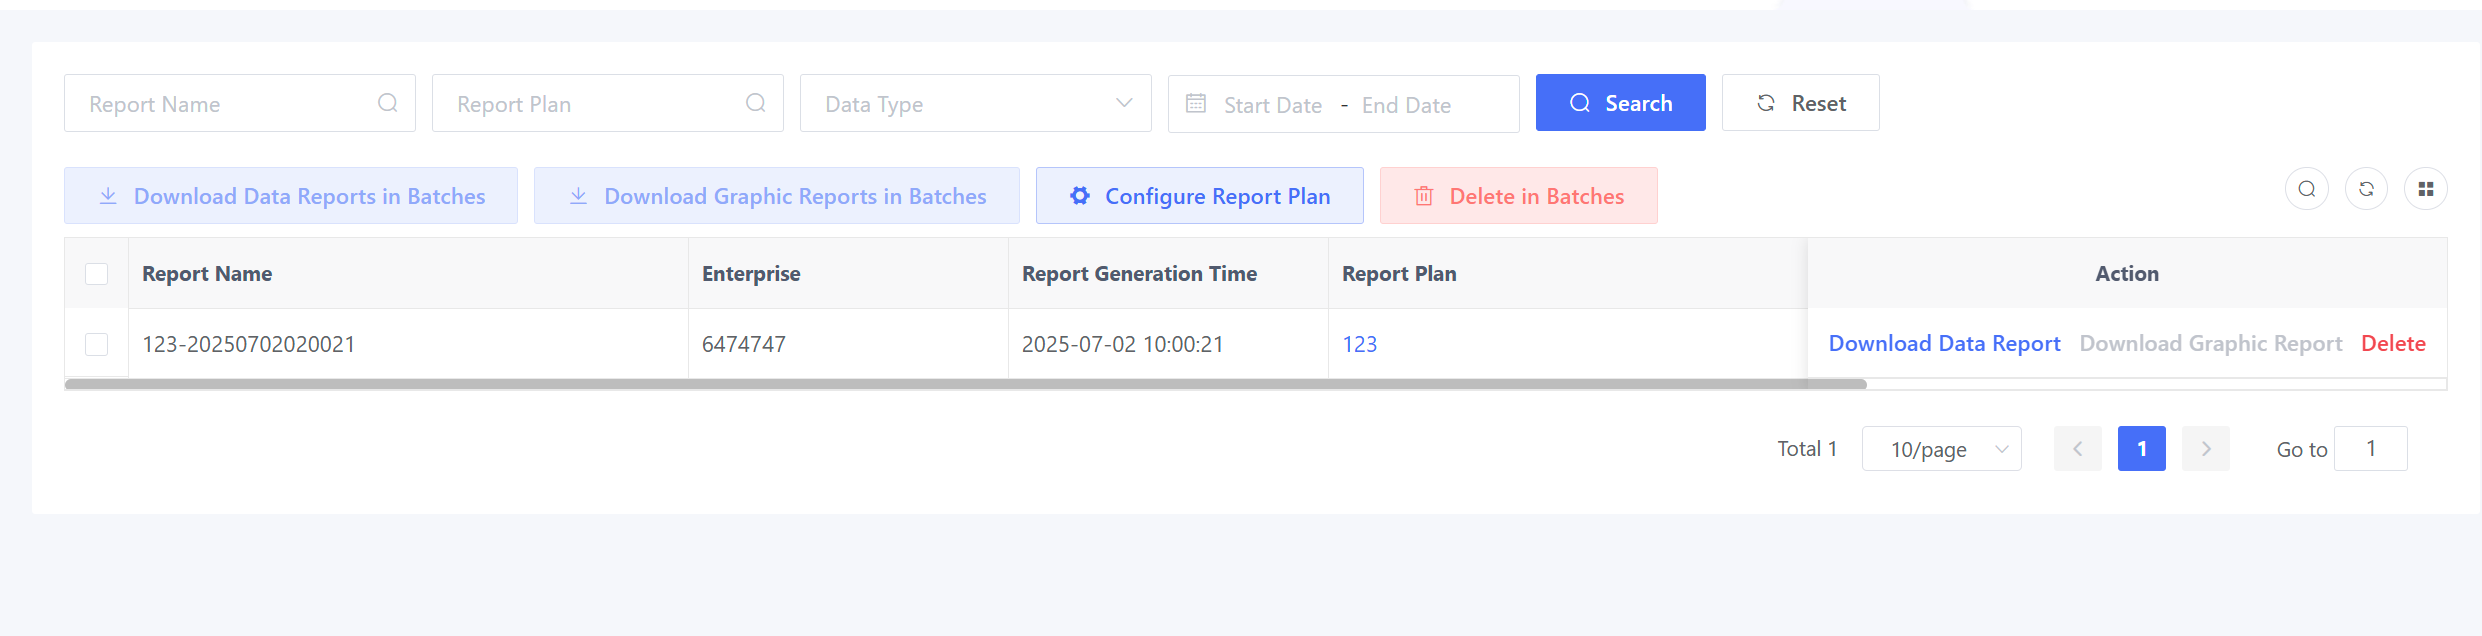This screenshot has height=636, width=2482.
Task: Open Configure Report Plan
Action: click(x=1199, y=196)
